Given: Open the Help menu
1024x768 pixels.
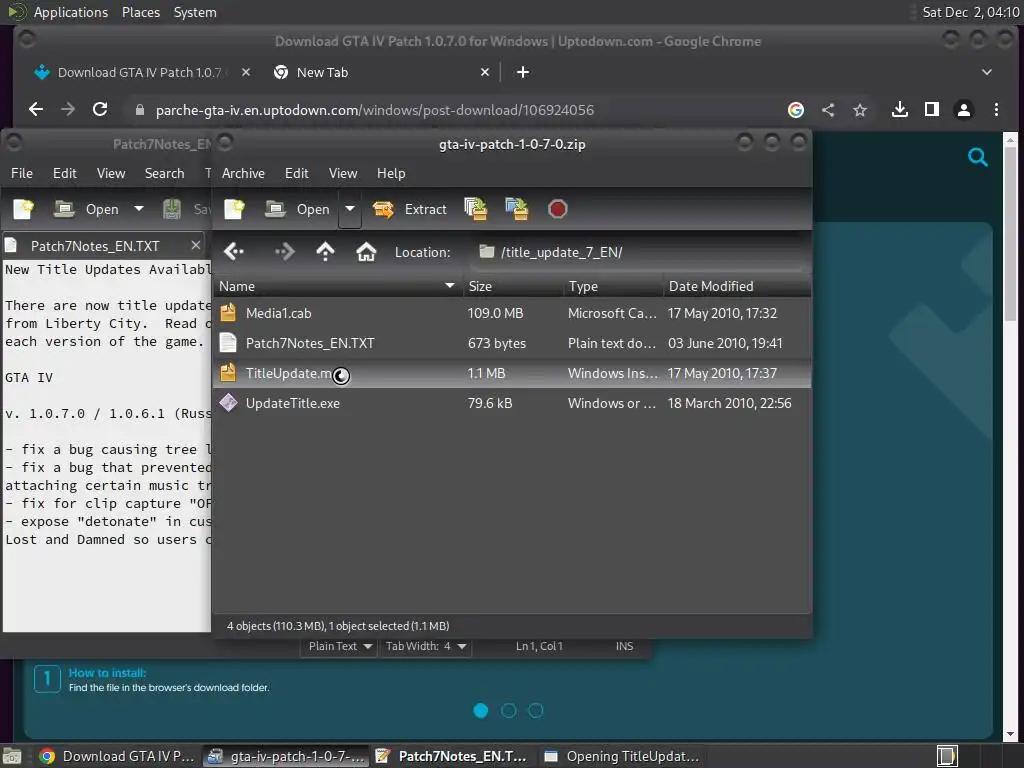Looking at the screenshot, I should (391, 173).
